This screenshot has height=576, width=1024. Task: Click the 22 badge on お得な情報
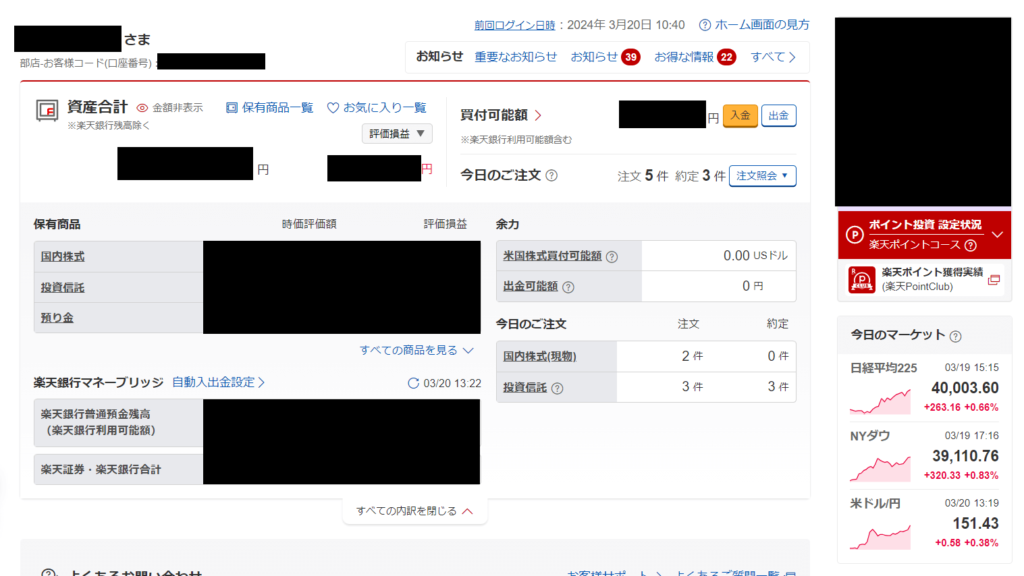pyautogui.click(x=726, y=57)
